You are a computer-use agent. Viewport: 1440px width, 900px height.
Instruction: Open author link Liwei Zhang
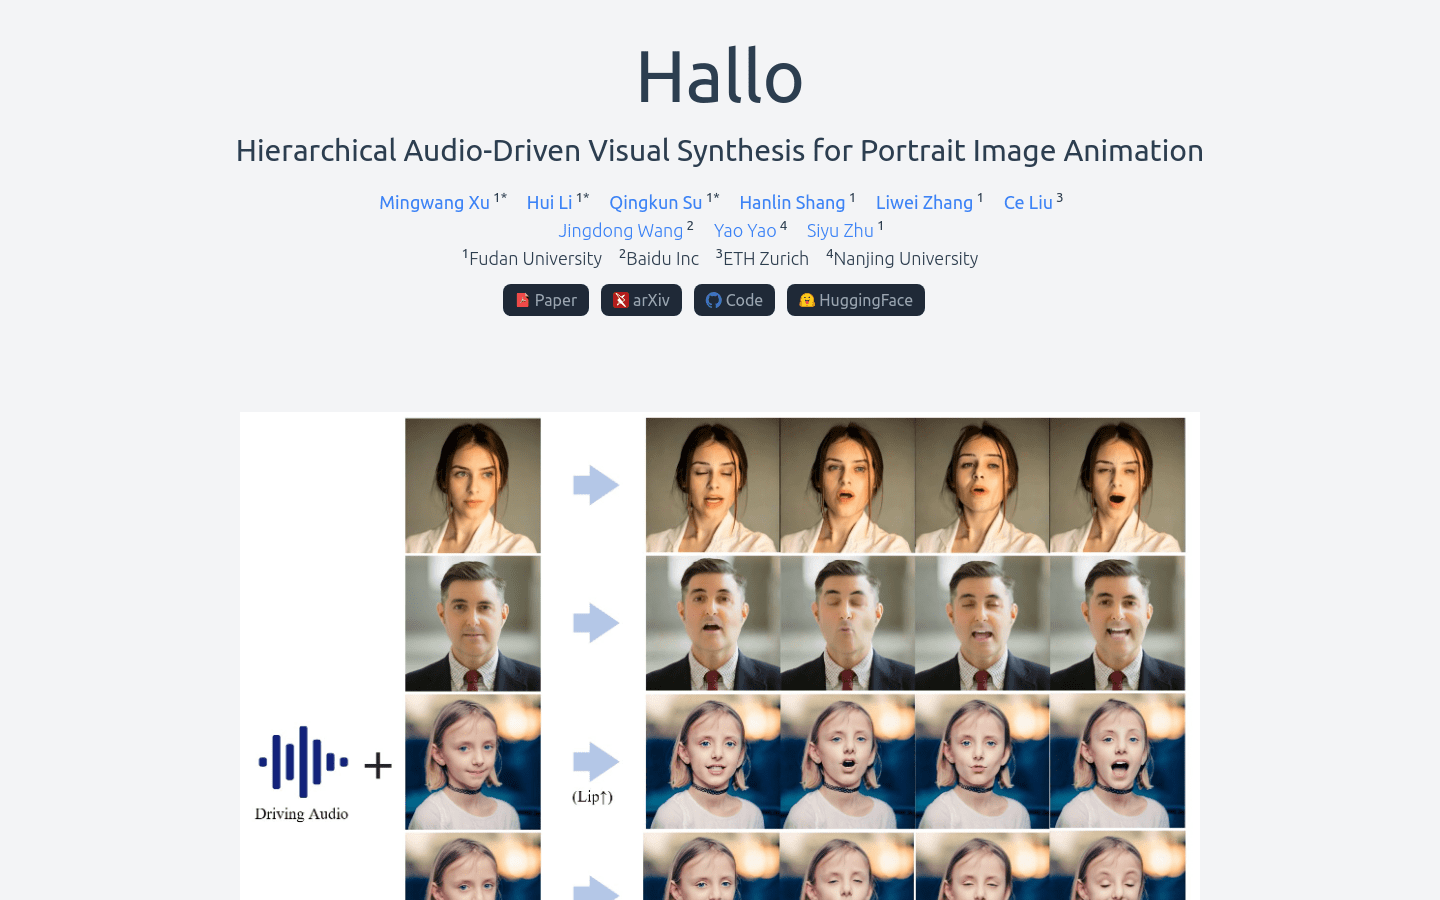click(x=924, y=202)
